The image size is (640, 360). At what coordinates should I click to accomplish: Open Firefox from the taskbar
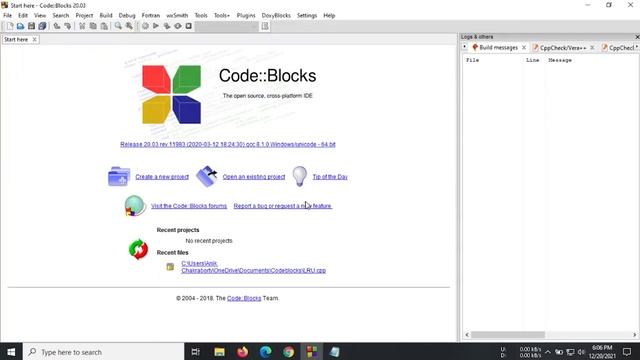(x=242, y=352)
